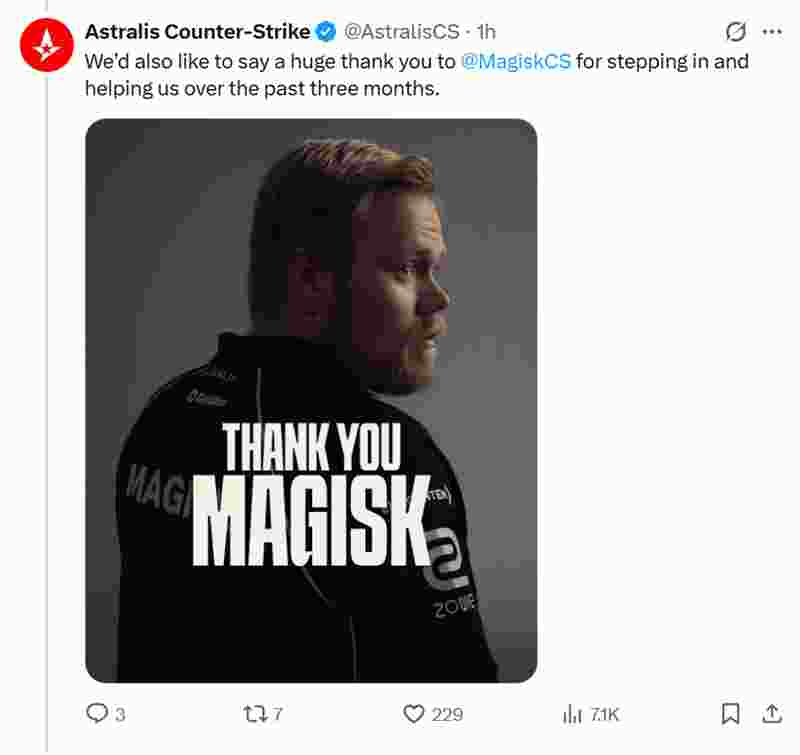Click the share upload icon
Screen dimensions: 800x755
pos(771,713)
